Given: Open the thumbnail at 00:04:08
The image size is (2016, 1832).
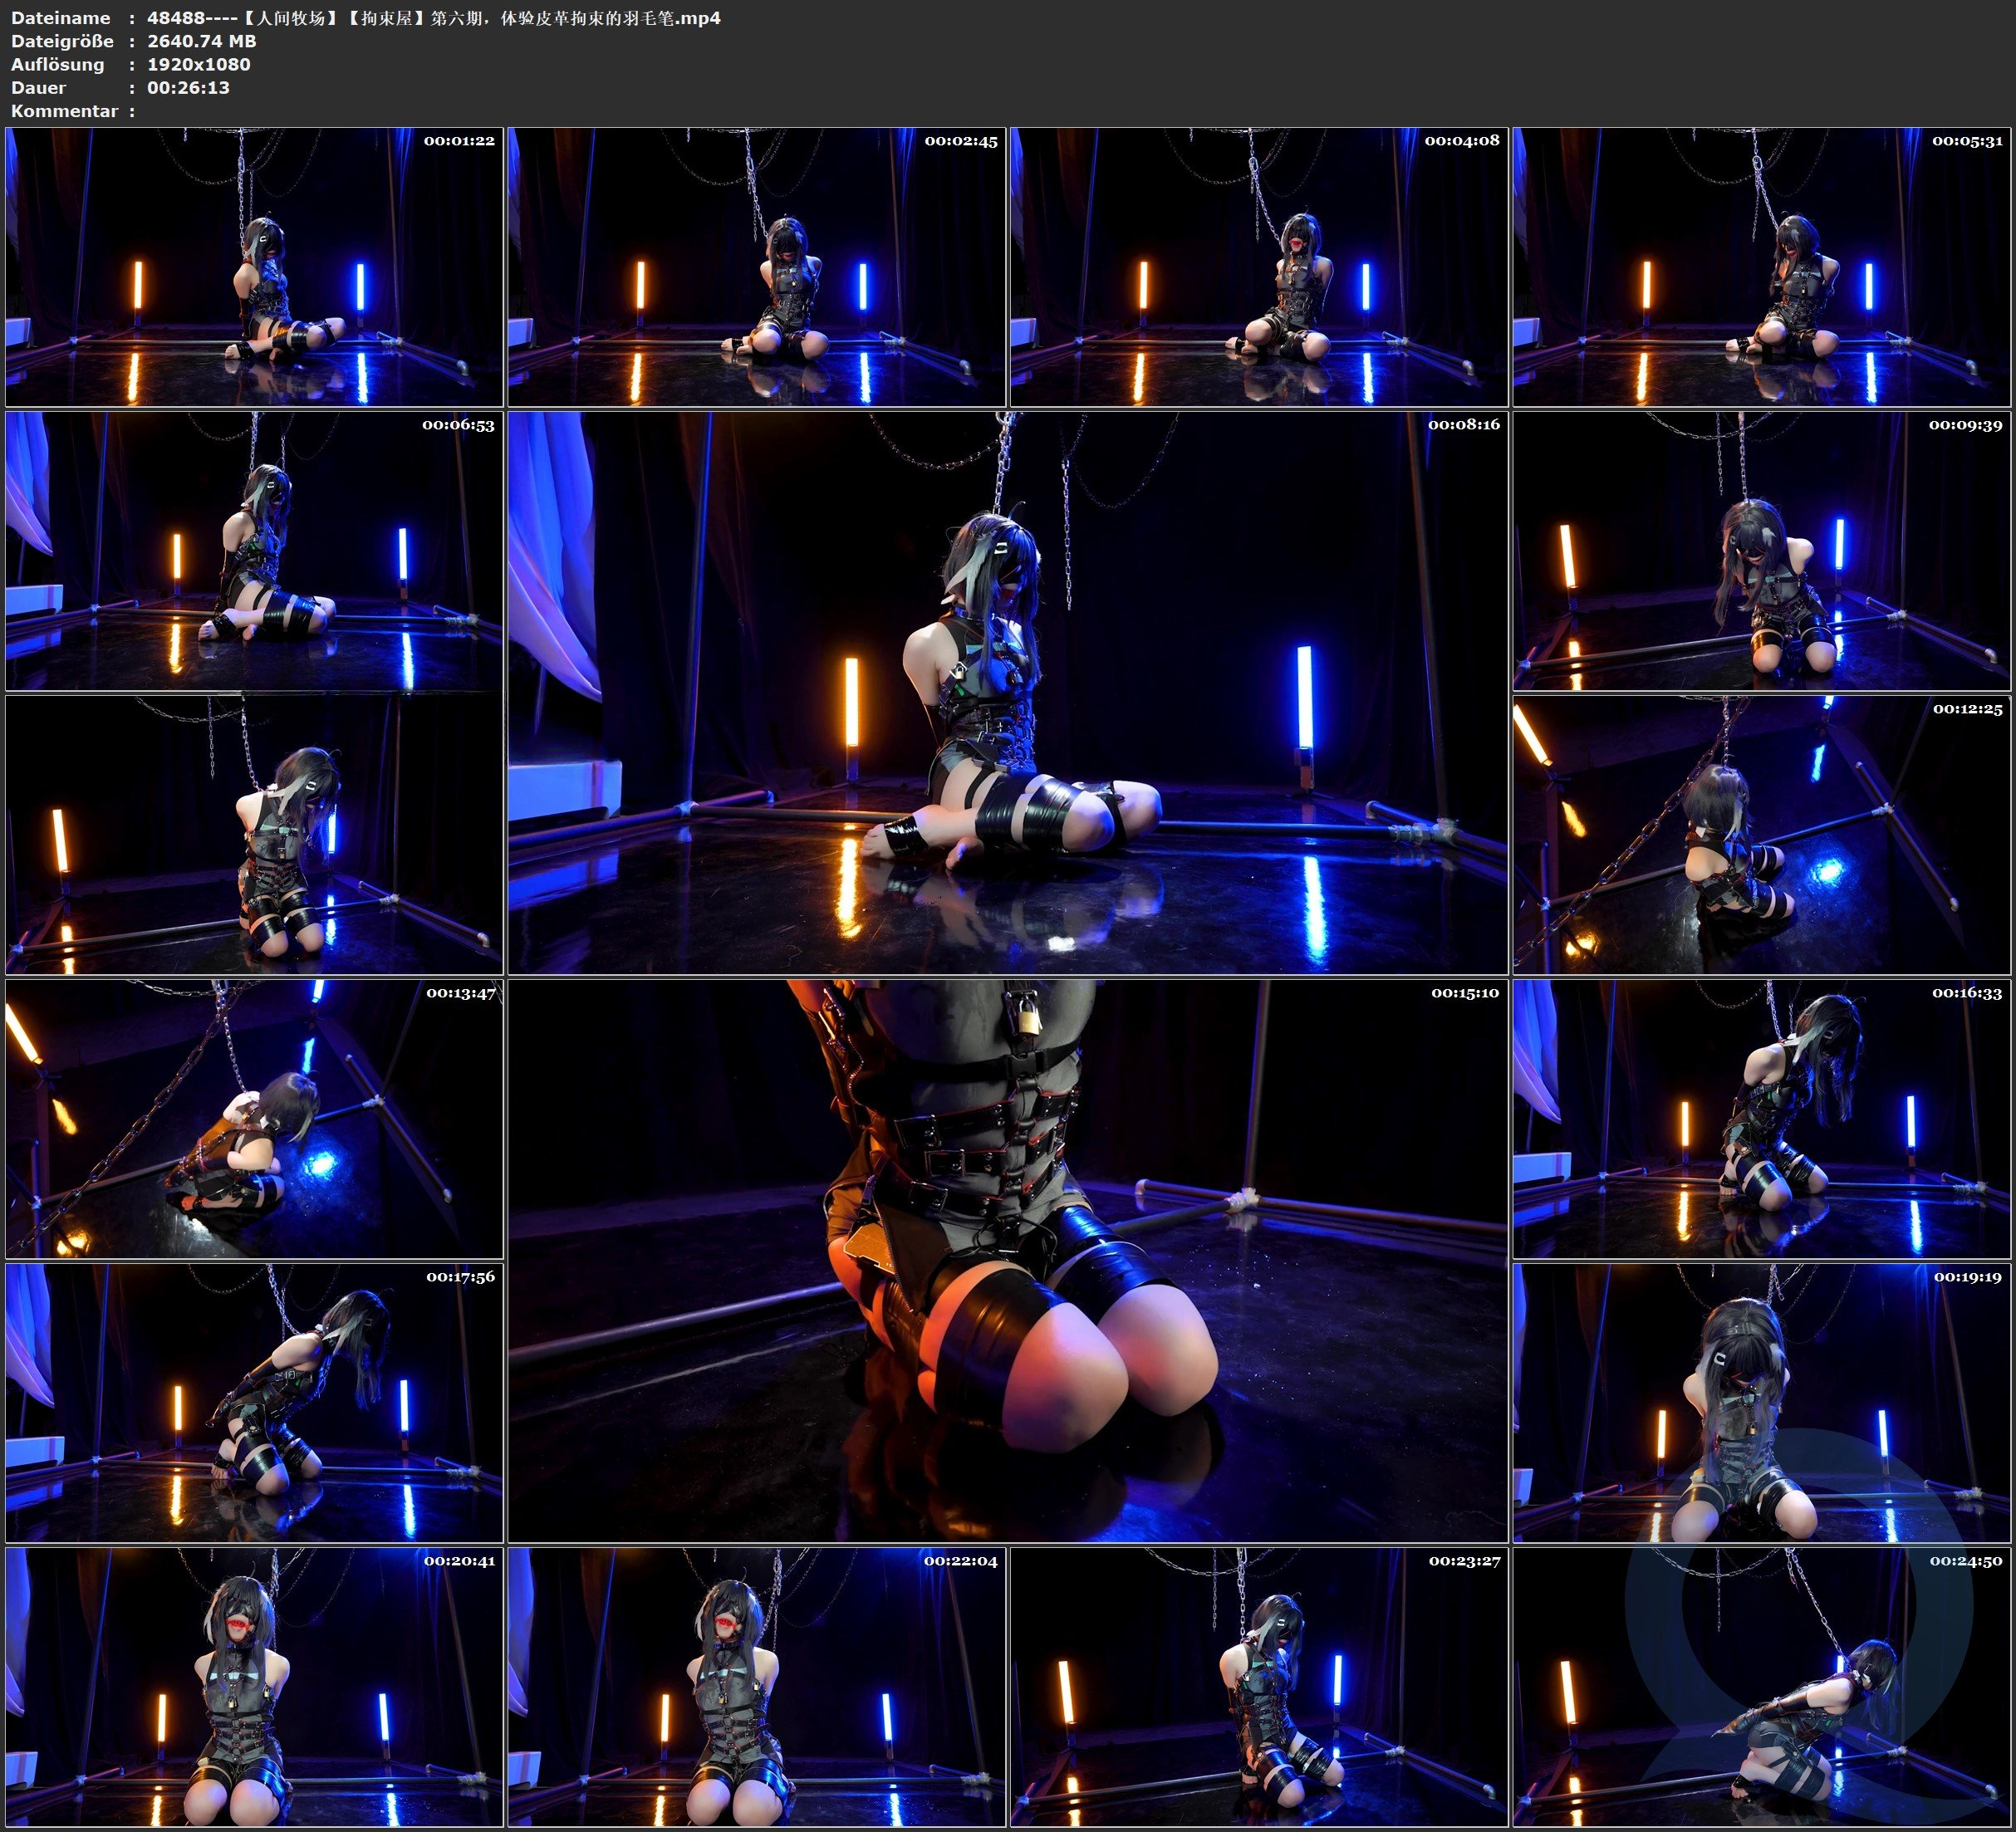Looking at the screenshot, I should point(1258,266).
